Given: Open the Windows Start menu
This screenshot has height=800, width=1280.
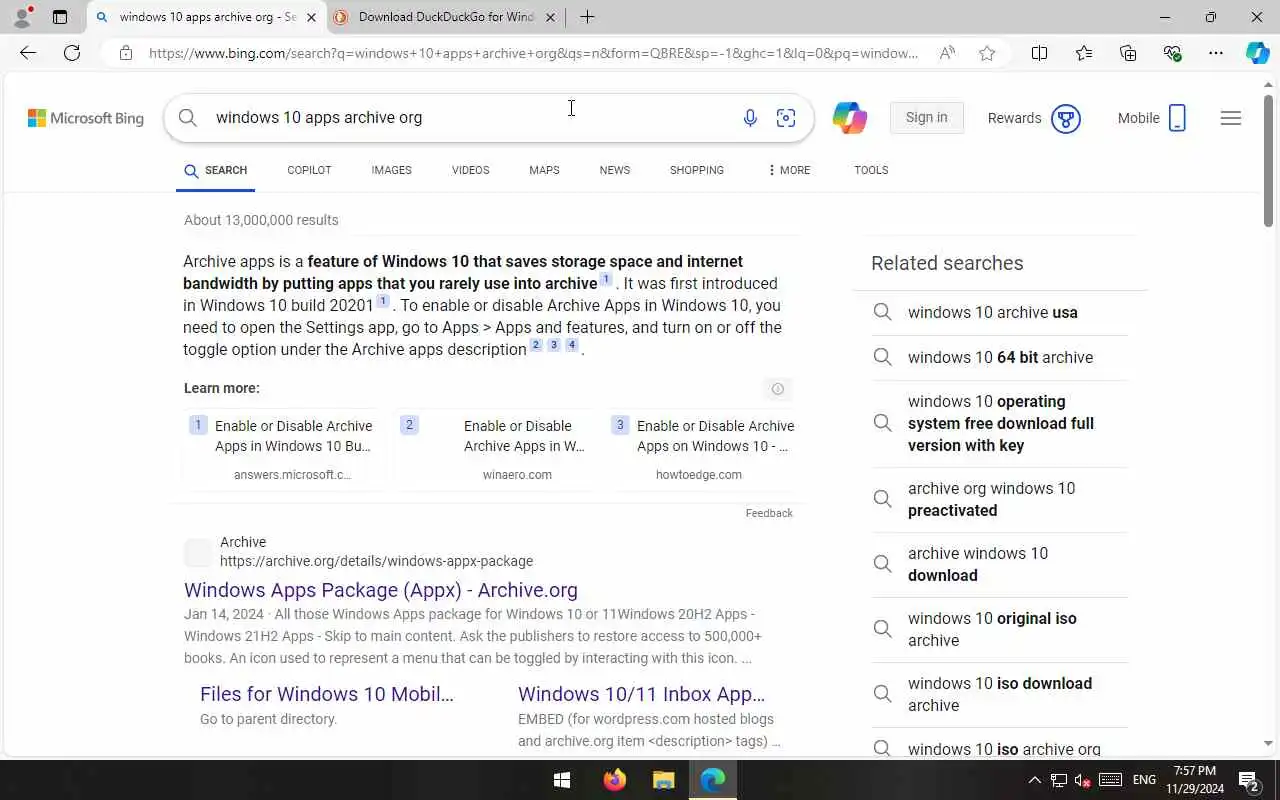Looking at the screenshot, I should point(562,780).
